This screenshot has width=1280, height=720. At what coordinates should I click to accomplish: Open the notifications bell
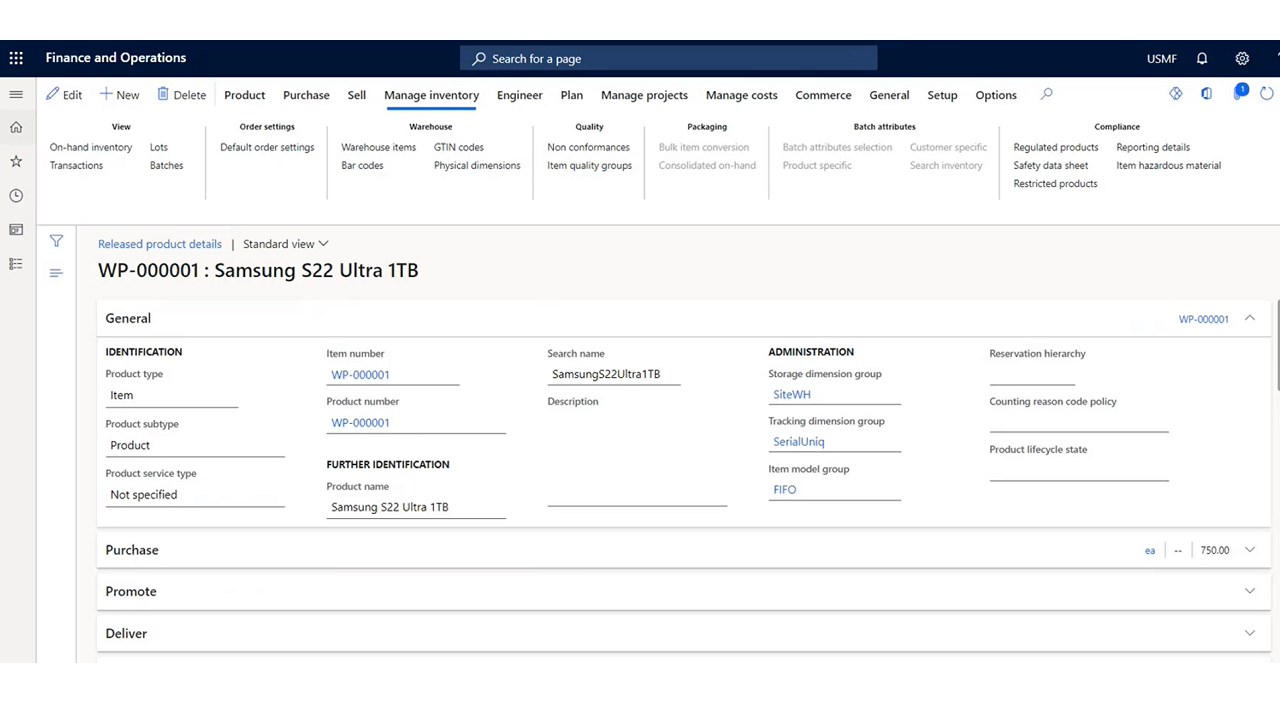(x=1202, y=58)
